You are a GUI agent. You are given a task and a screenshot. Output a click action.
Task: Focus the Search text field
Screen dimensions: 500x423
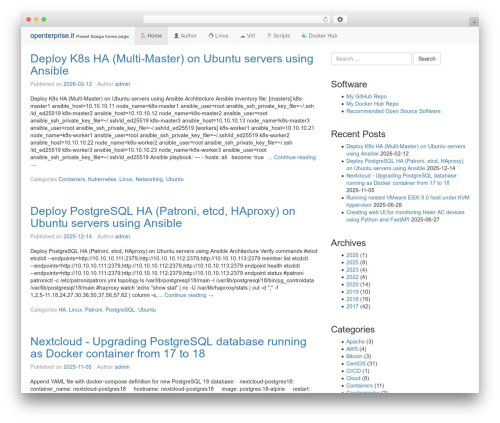(371, 59)
